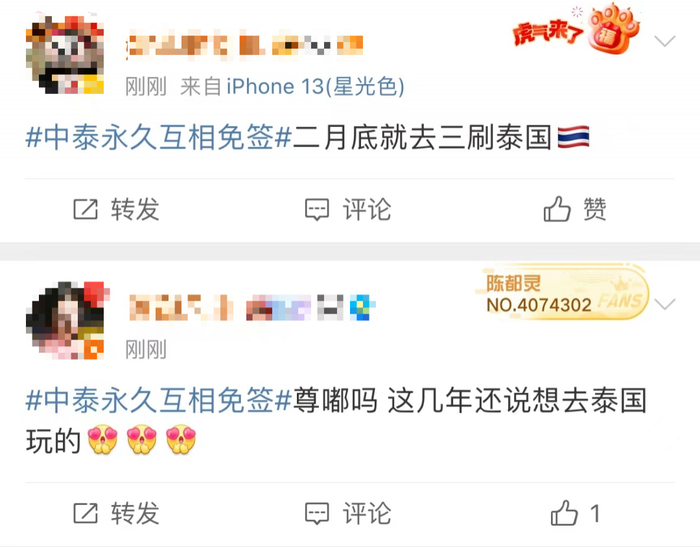Open the second poster's avatar
The image size is (700, 547).
pyautogui.click(x=65, y=320)
